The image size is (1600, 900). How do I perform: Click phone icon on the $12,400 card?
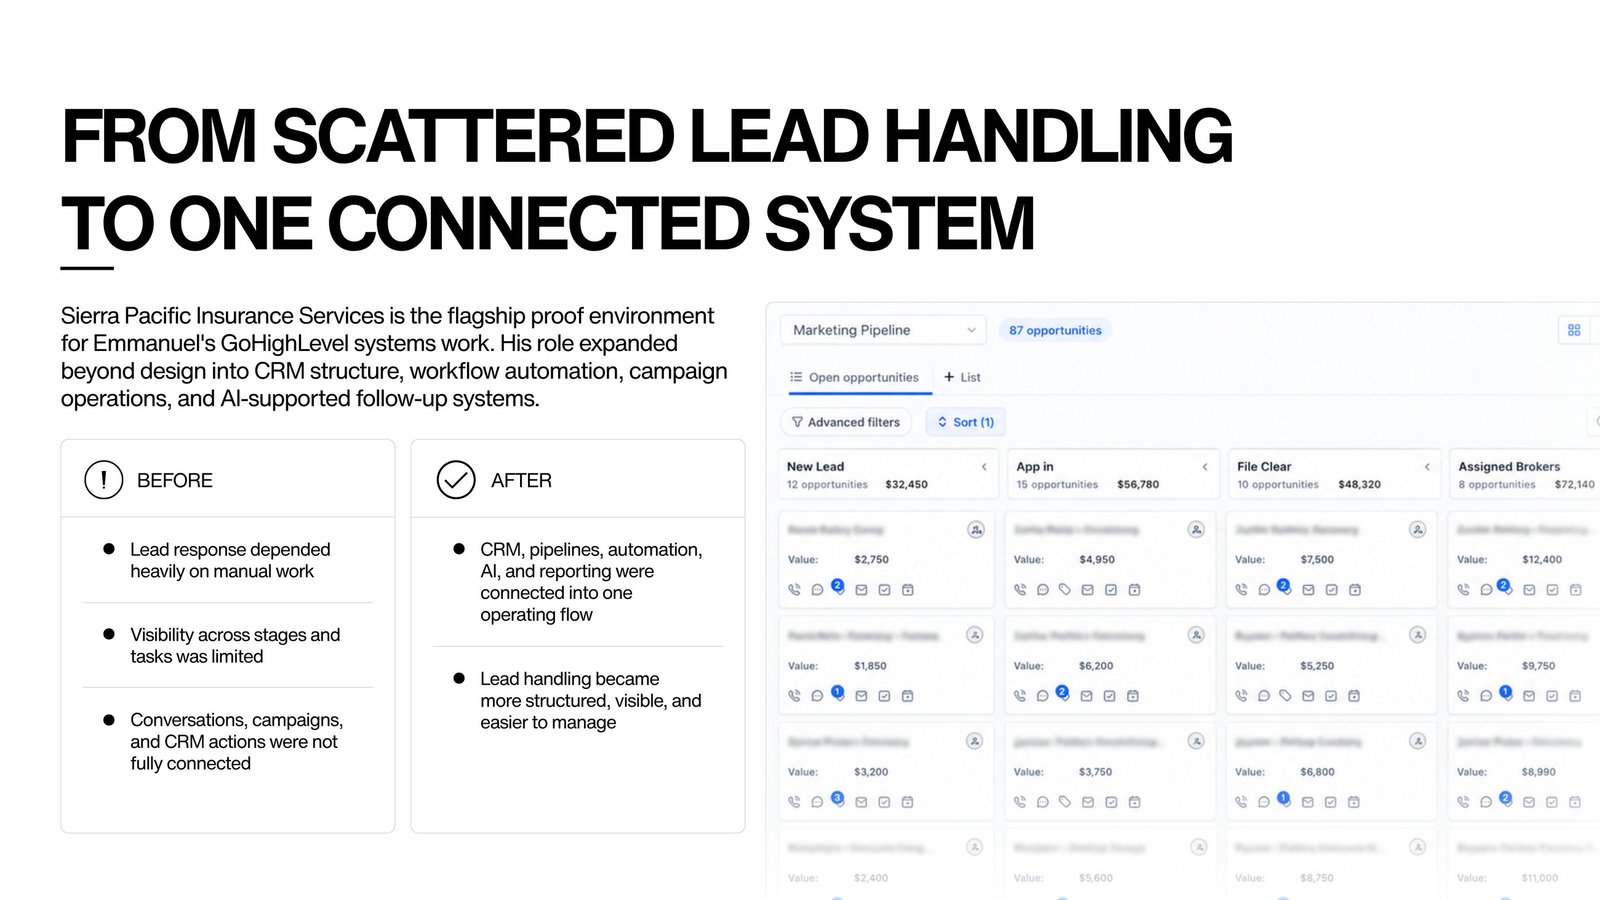point(1463,590)
